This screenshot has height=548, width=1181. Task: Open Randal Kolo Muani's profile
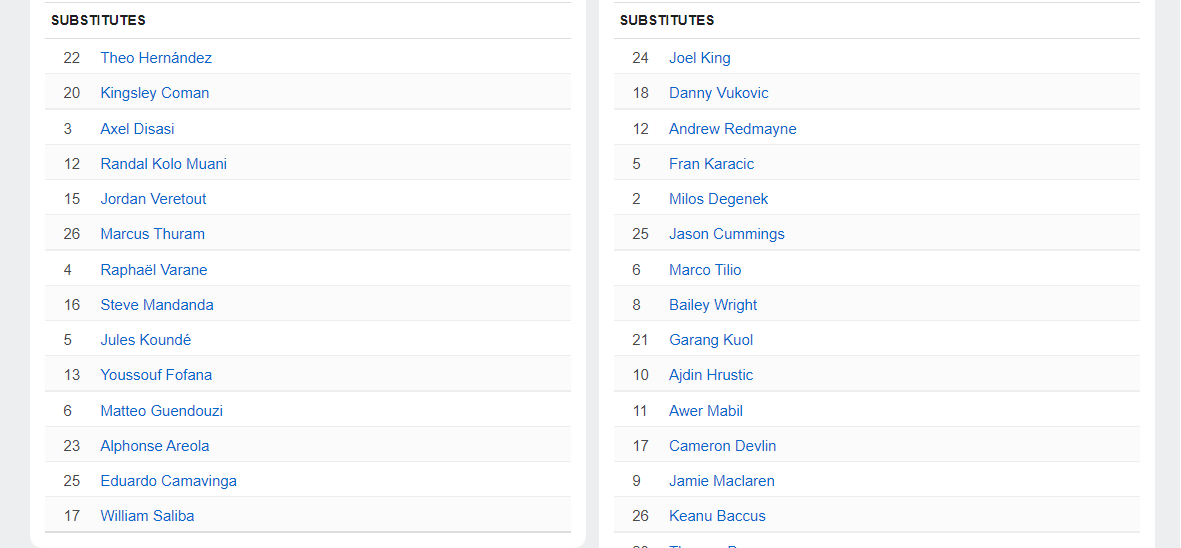[x=163, y=164]
